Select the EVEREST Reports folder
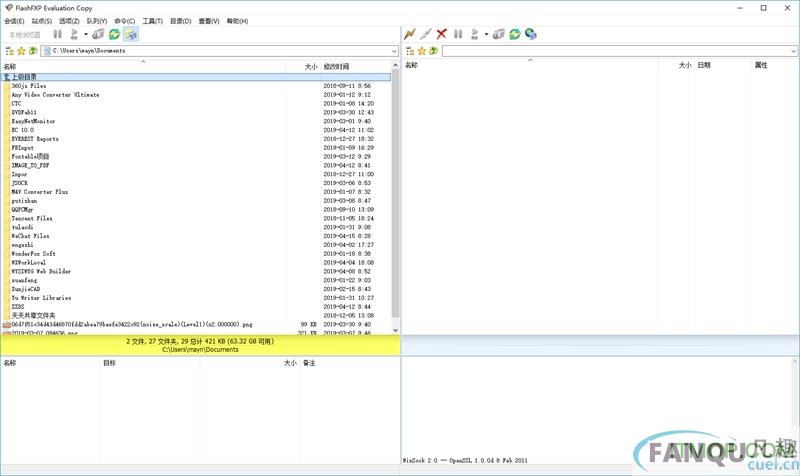800x476 pixels. click(196, 139)
